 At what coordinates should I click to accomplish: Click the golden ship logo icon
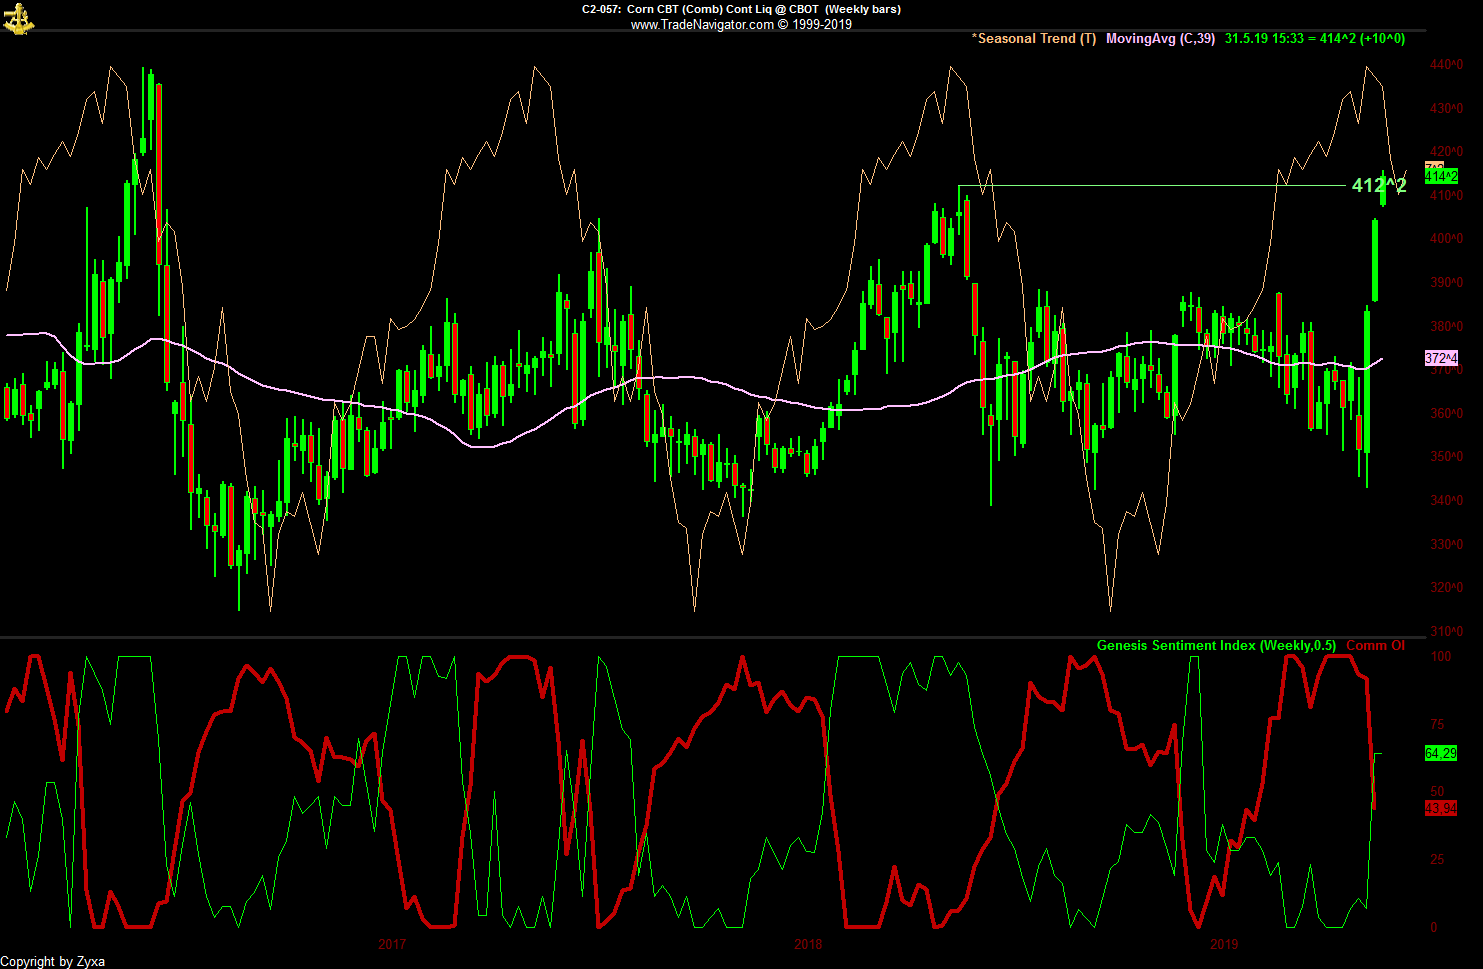tap(18, 18)
